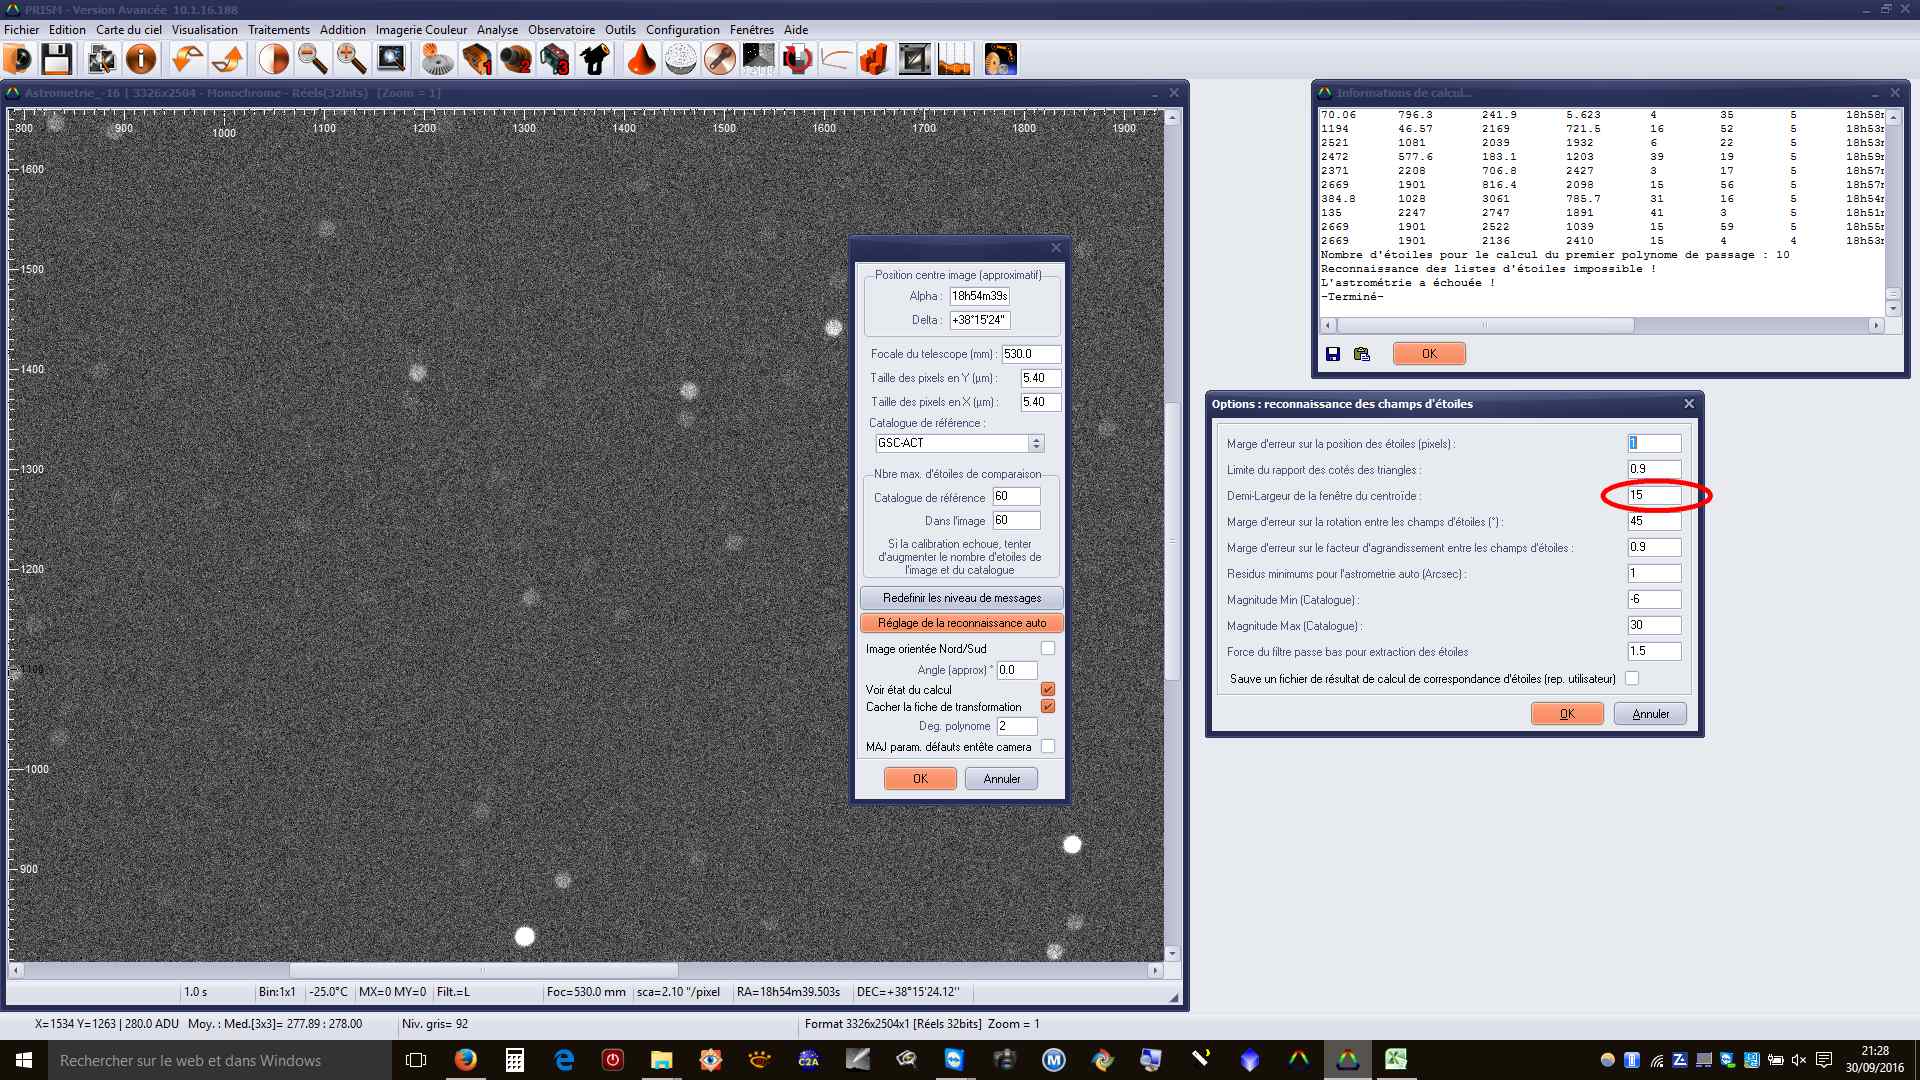
Task: Open the Traitements menu
Action: [x=279, y=30]
